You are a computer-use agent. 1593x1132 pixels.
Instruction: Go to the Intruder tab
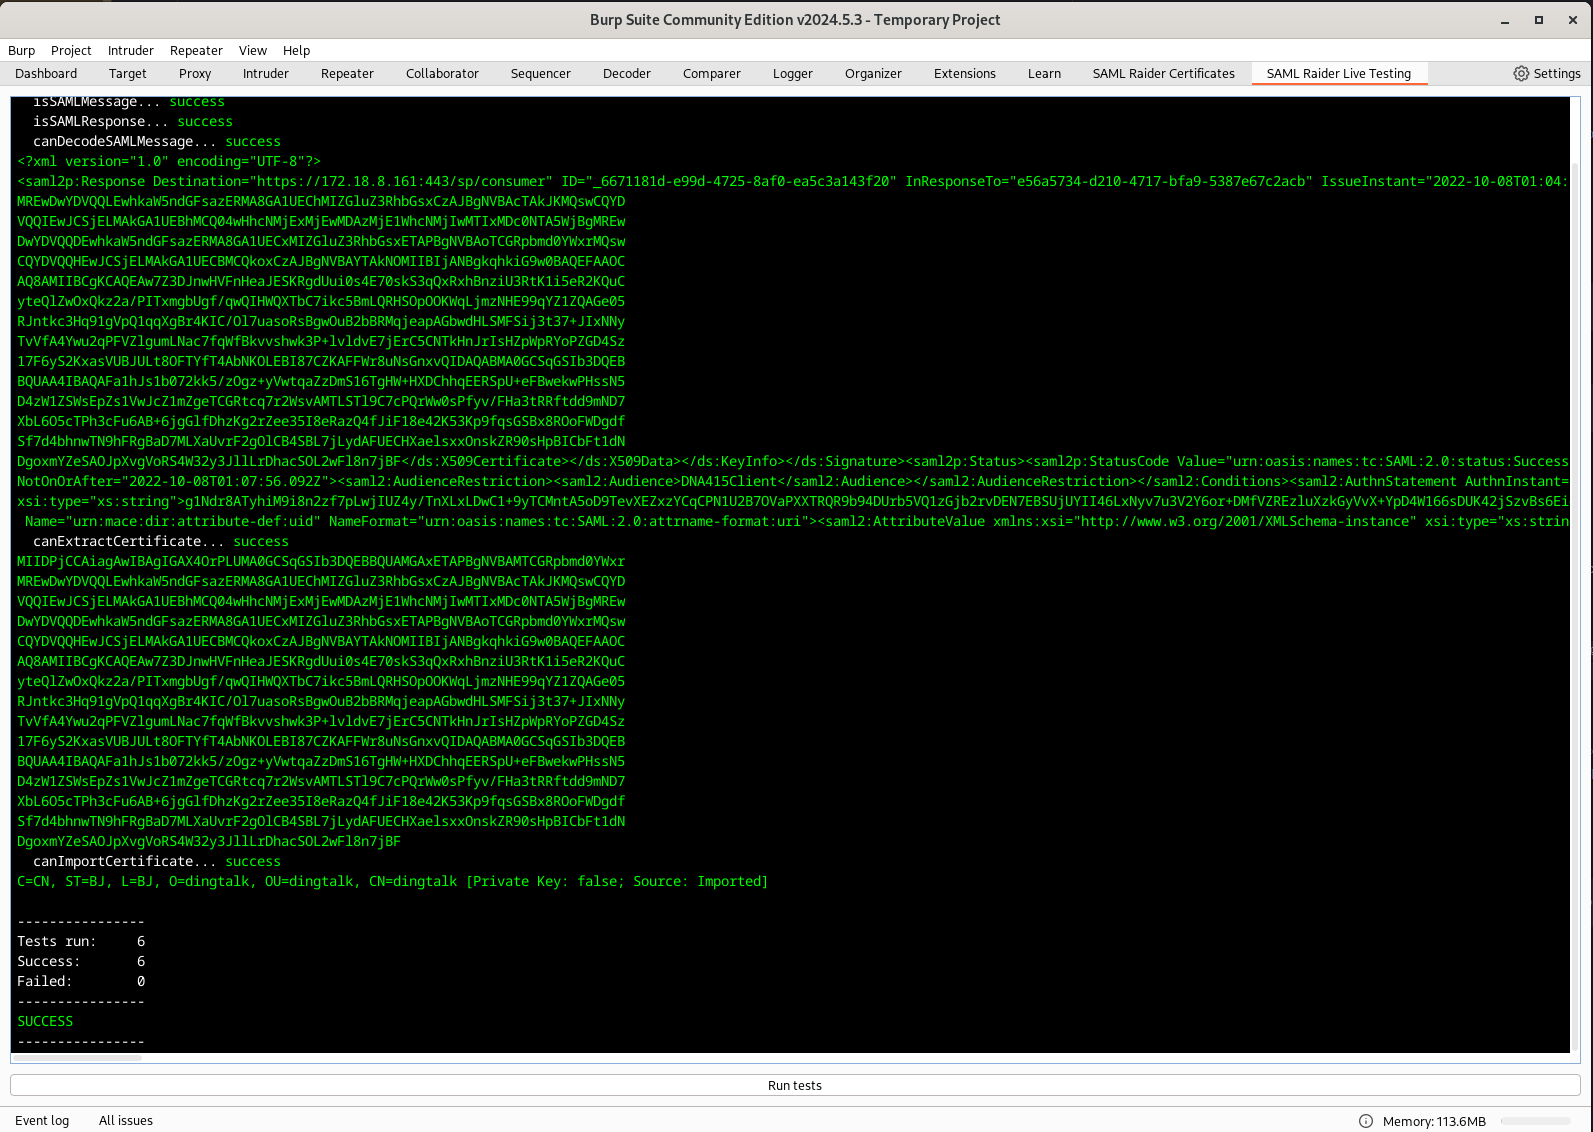coord(266,73)
